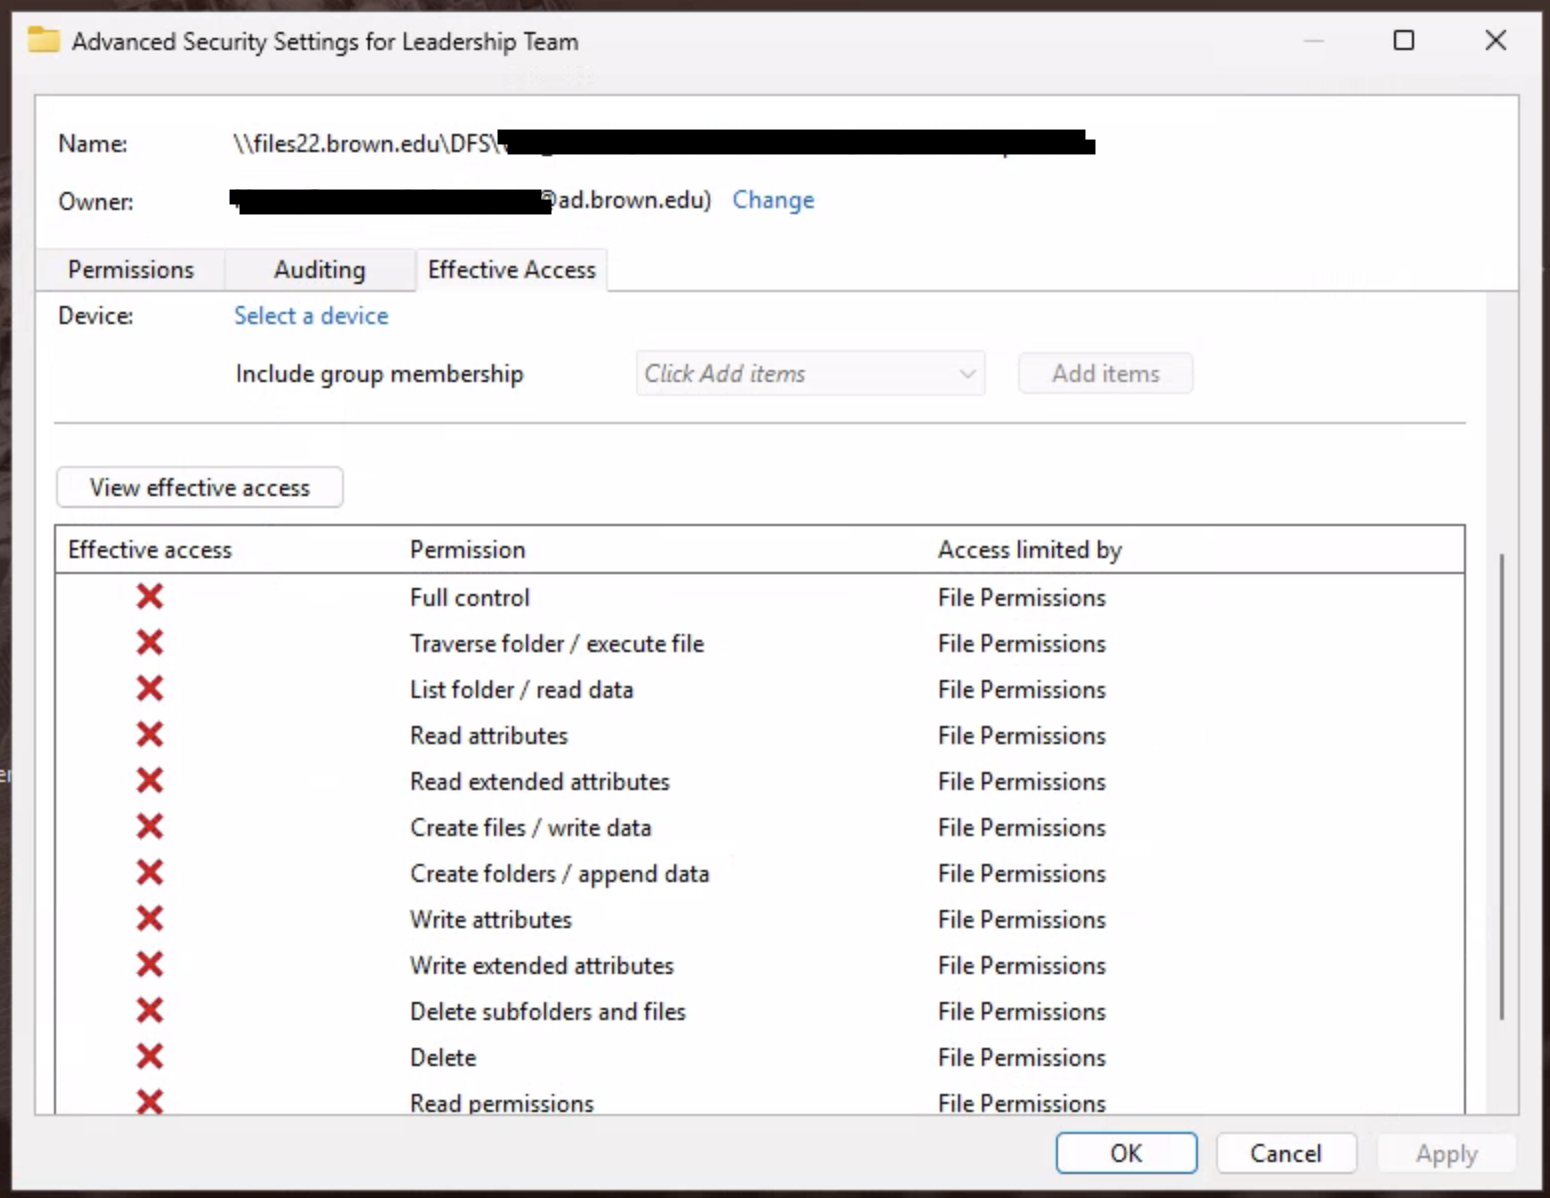The height and width of the screenshot is (1198, 1550).
Task: Click the Select a device link
Action: click(x=311, y=316)
